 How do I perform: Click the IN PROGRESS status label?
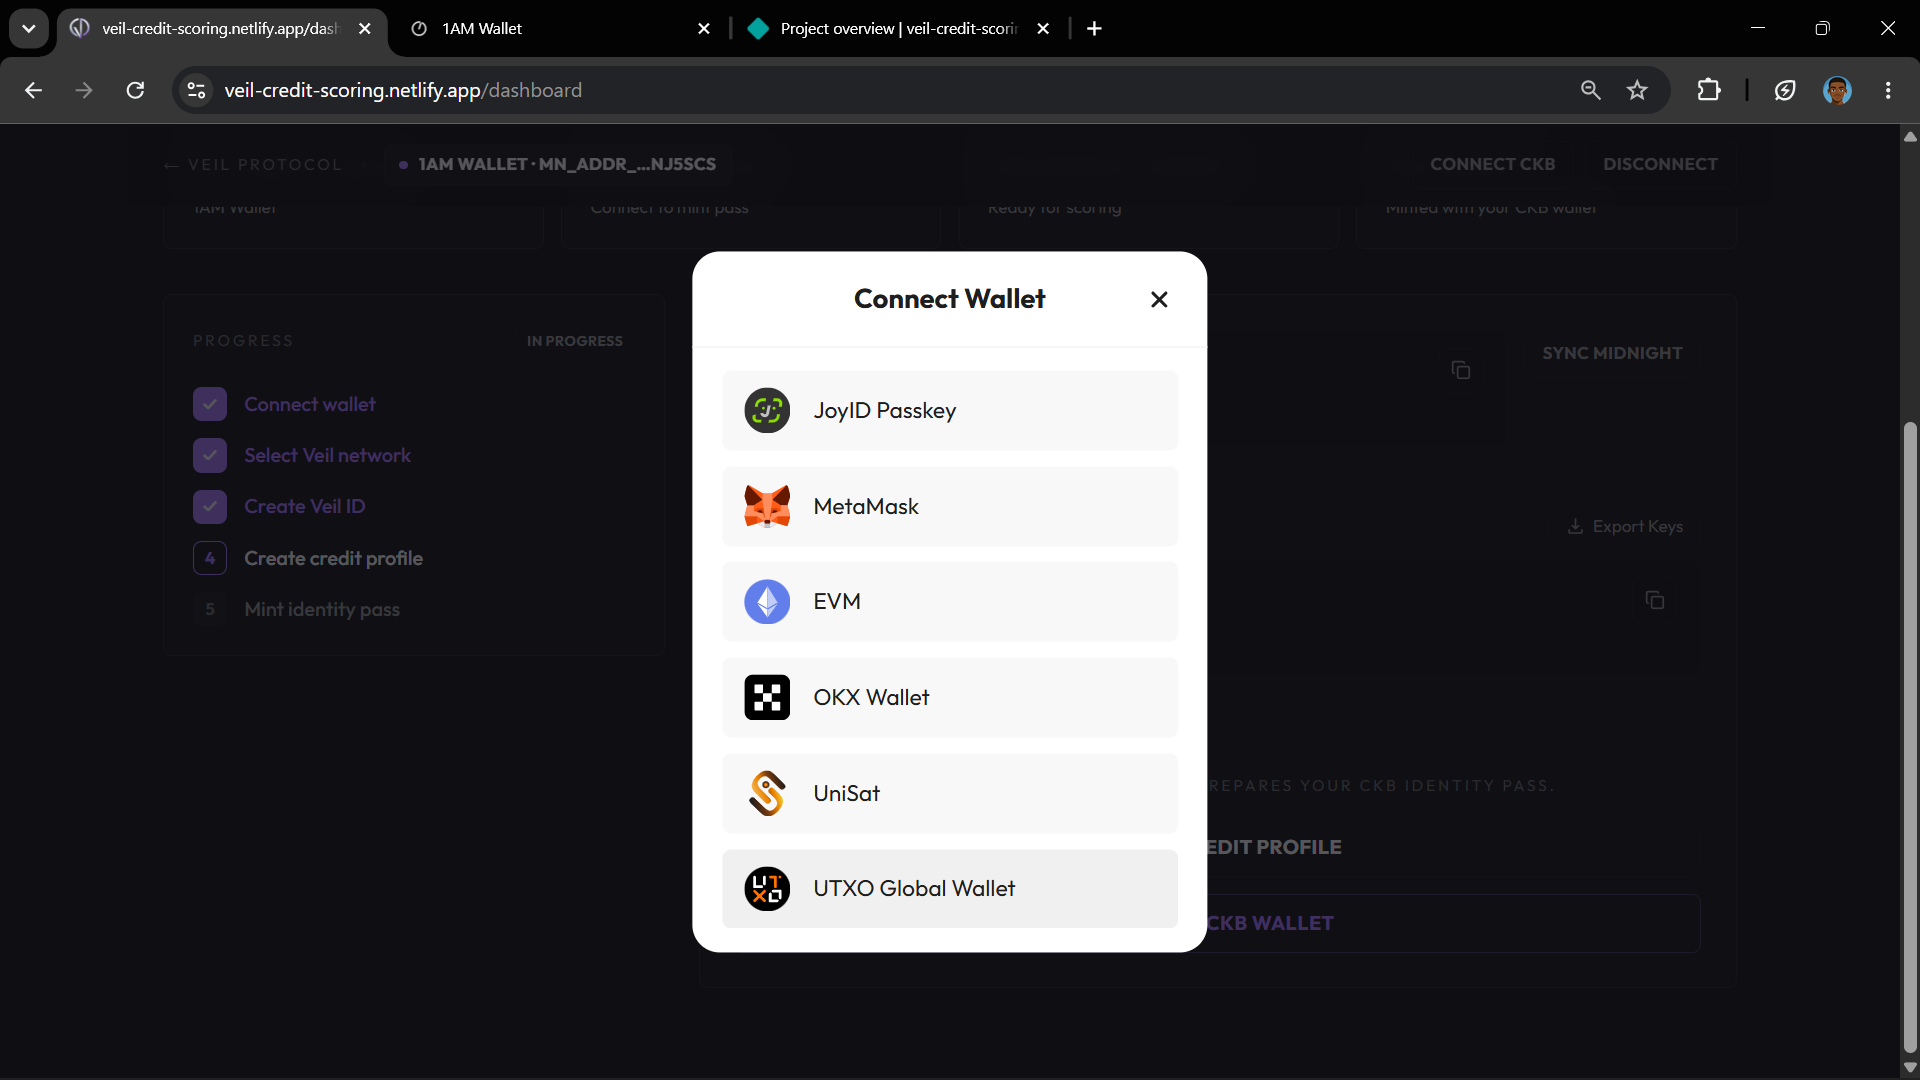[575, 341]
